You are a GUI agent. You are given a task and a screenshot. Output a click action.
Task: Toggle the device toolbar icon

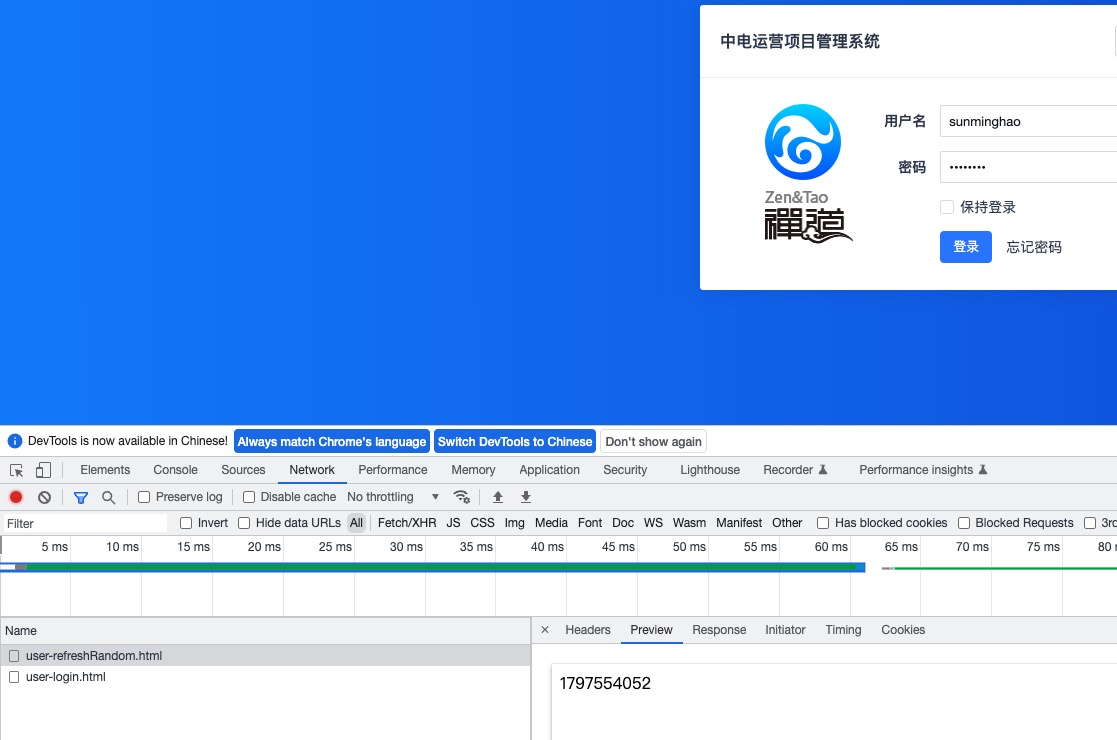43,470
